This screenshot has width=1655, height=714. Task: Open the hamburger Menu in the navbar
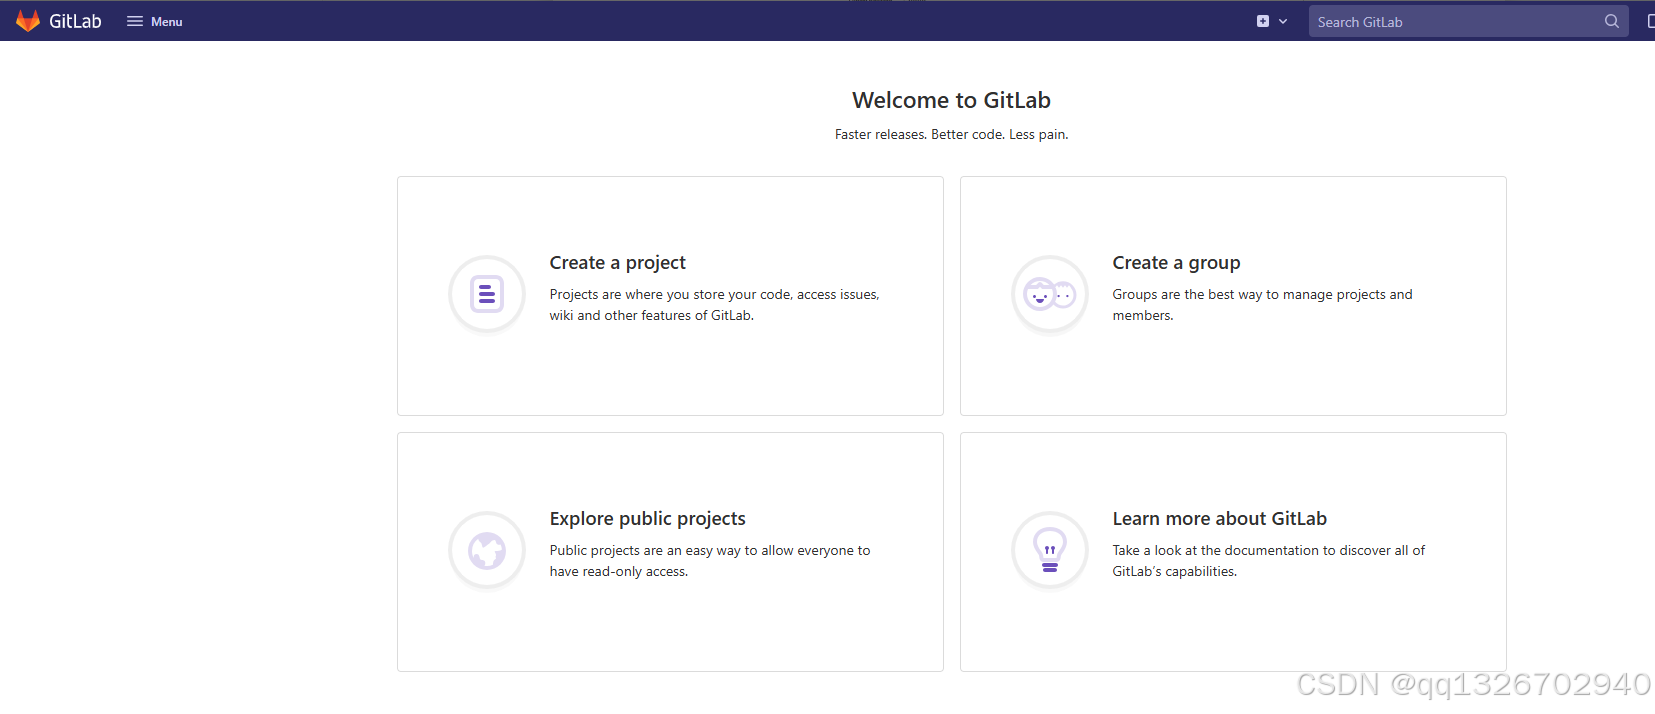[154, 21]
